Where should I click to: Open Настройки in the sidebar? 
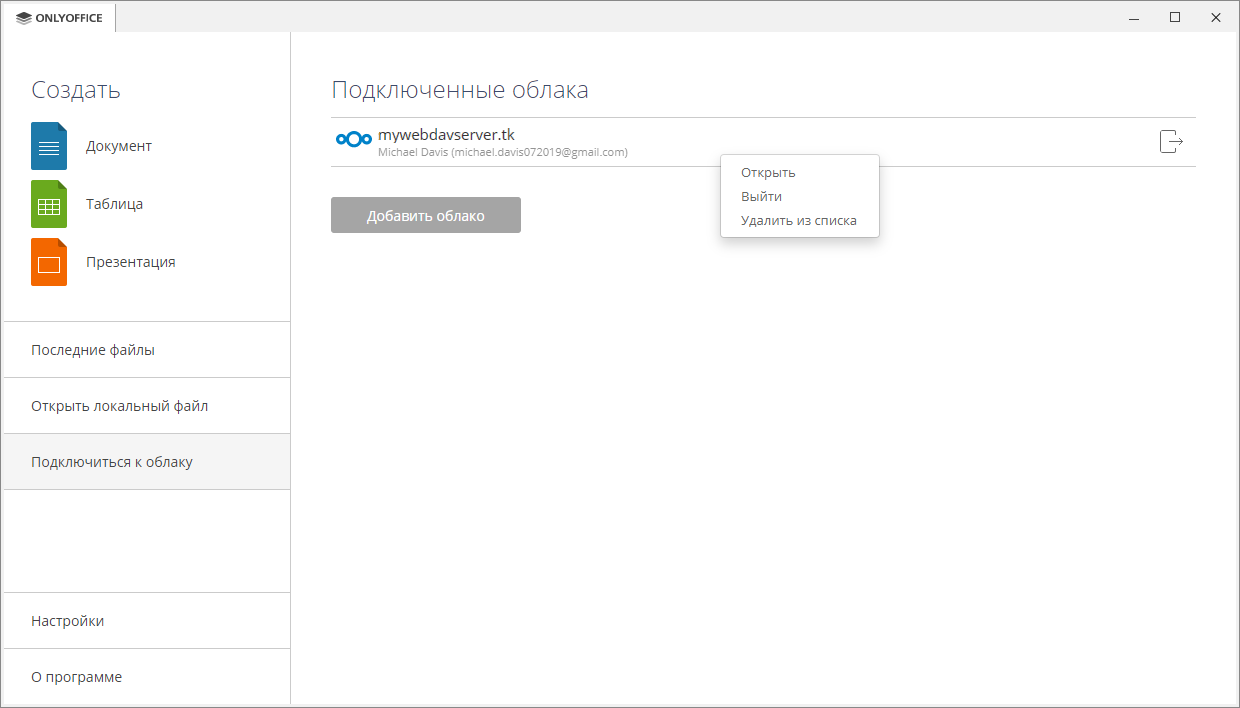tap(147, 621)
